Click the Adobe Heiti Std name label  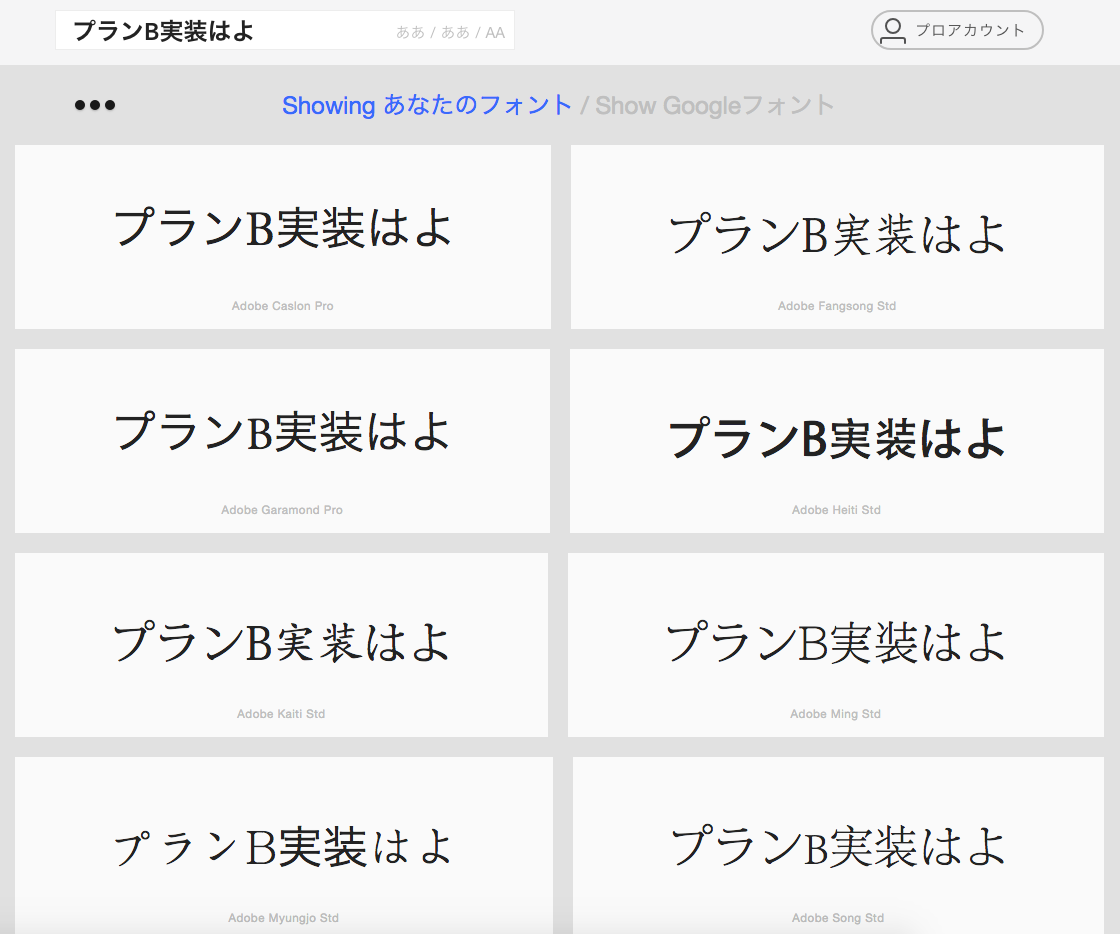point(836,510)
